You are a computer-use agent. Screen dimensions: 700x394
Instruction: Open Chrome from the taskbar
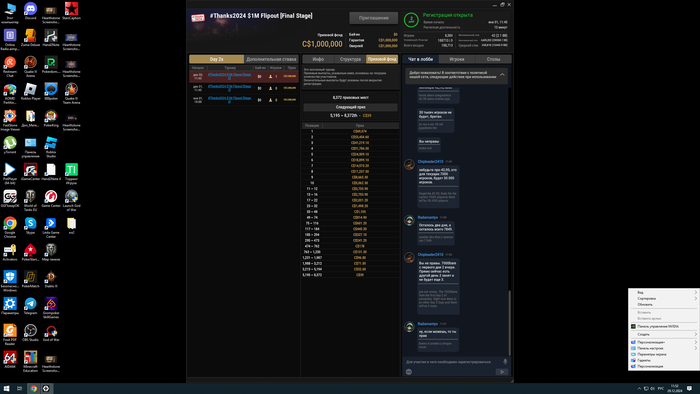(33, 389)
